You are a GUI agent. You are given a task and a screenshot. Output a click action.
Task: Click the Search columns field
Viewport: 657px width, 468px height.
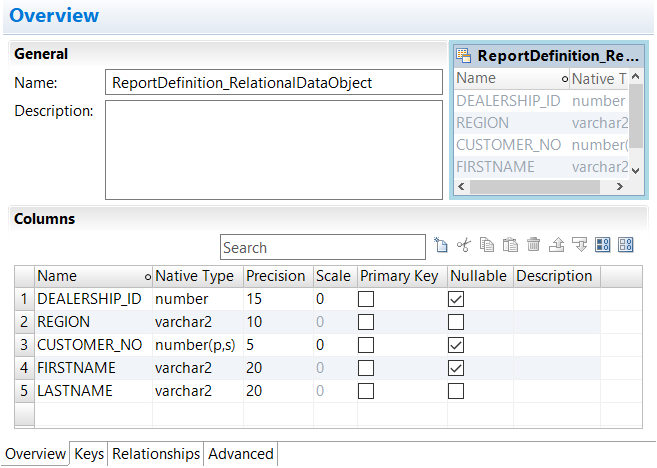pyautogui.click(x=322, y=247)
